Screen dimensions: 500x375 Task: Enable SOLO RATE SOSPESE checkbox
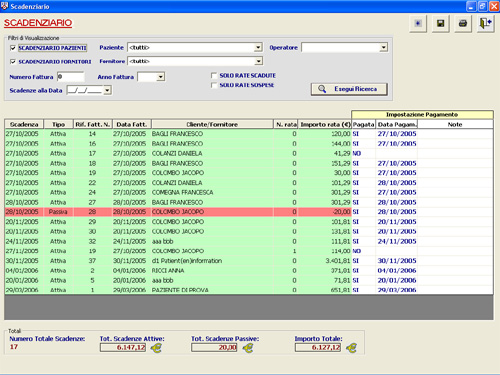(214, 85)
